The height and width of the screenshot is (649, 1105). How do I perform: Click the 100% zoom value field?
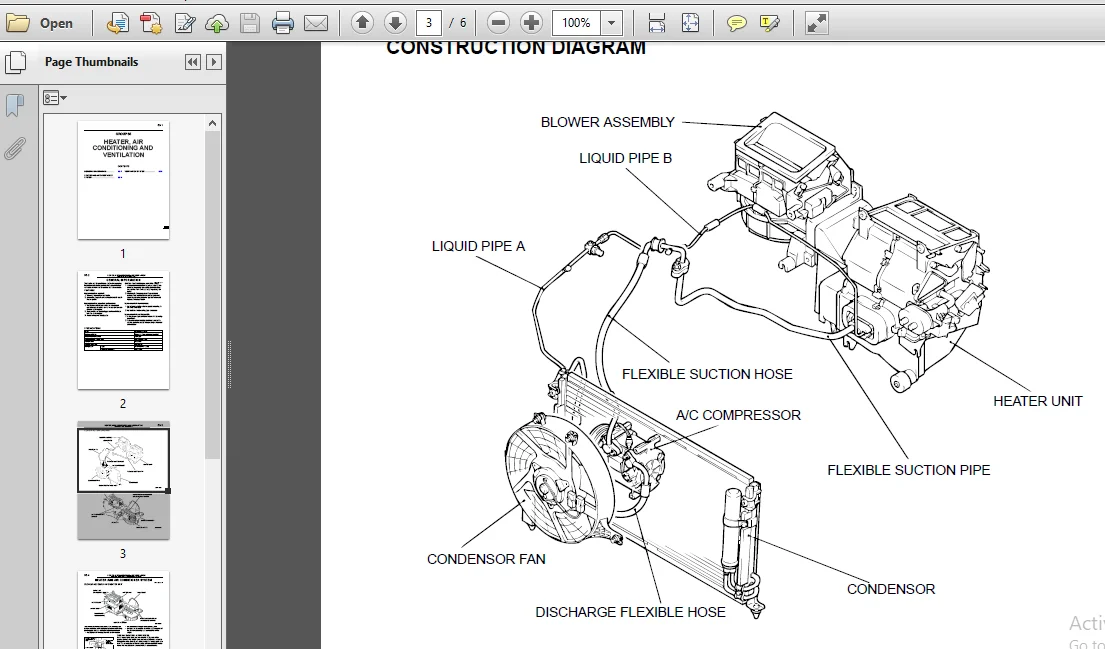pyautogui.click(x=576, y=23)
